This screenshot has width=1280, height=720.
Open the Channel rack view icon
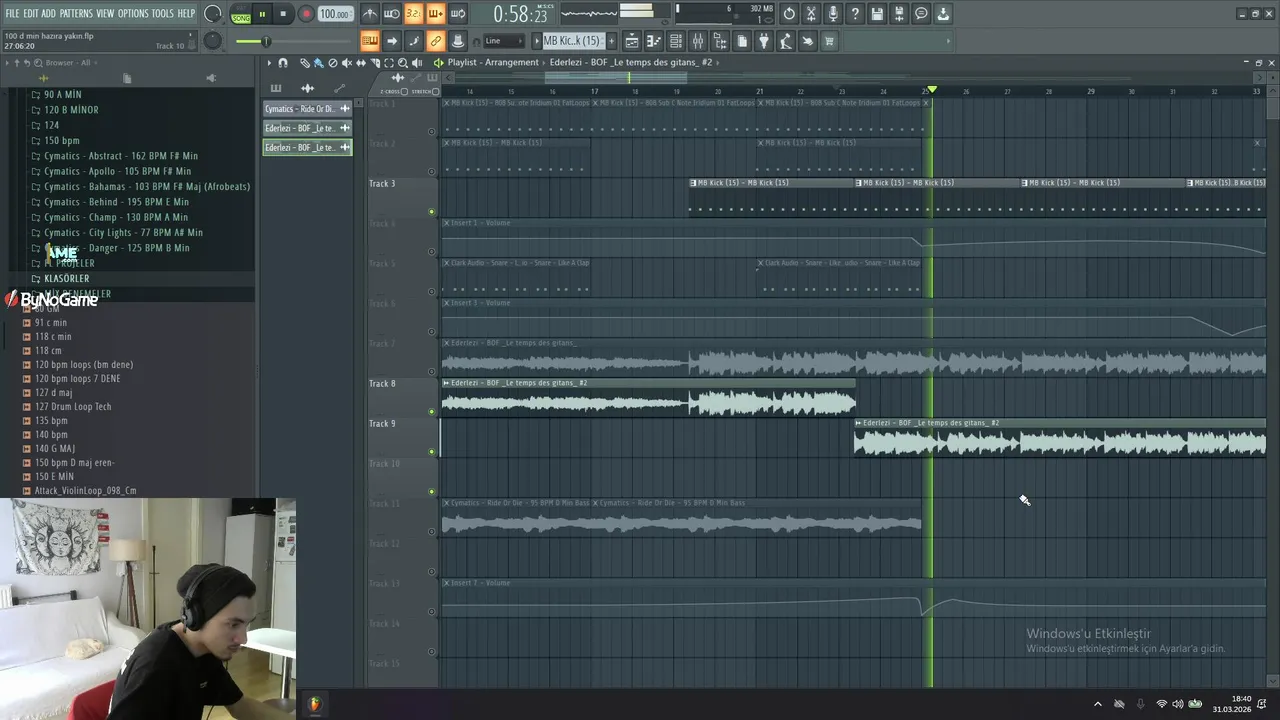coord(676,41)
